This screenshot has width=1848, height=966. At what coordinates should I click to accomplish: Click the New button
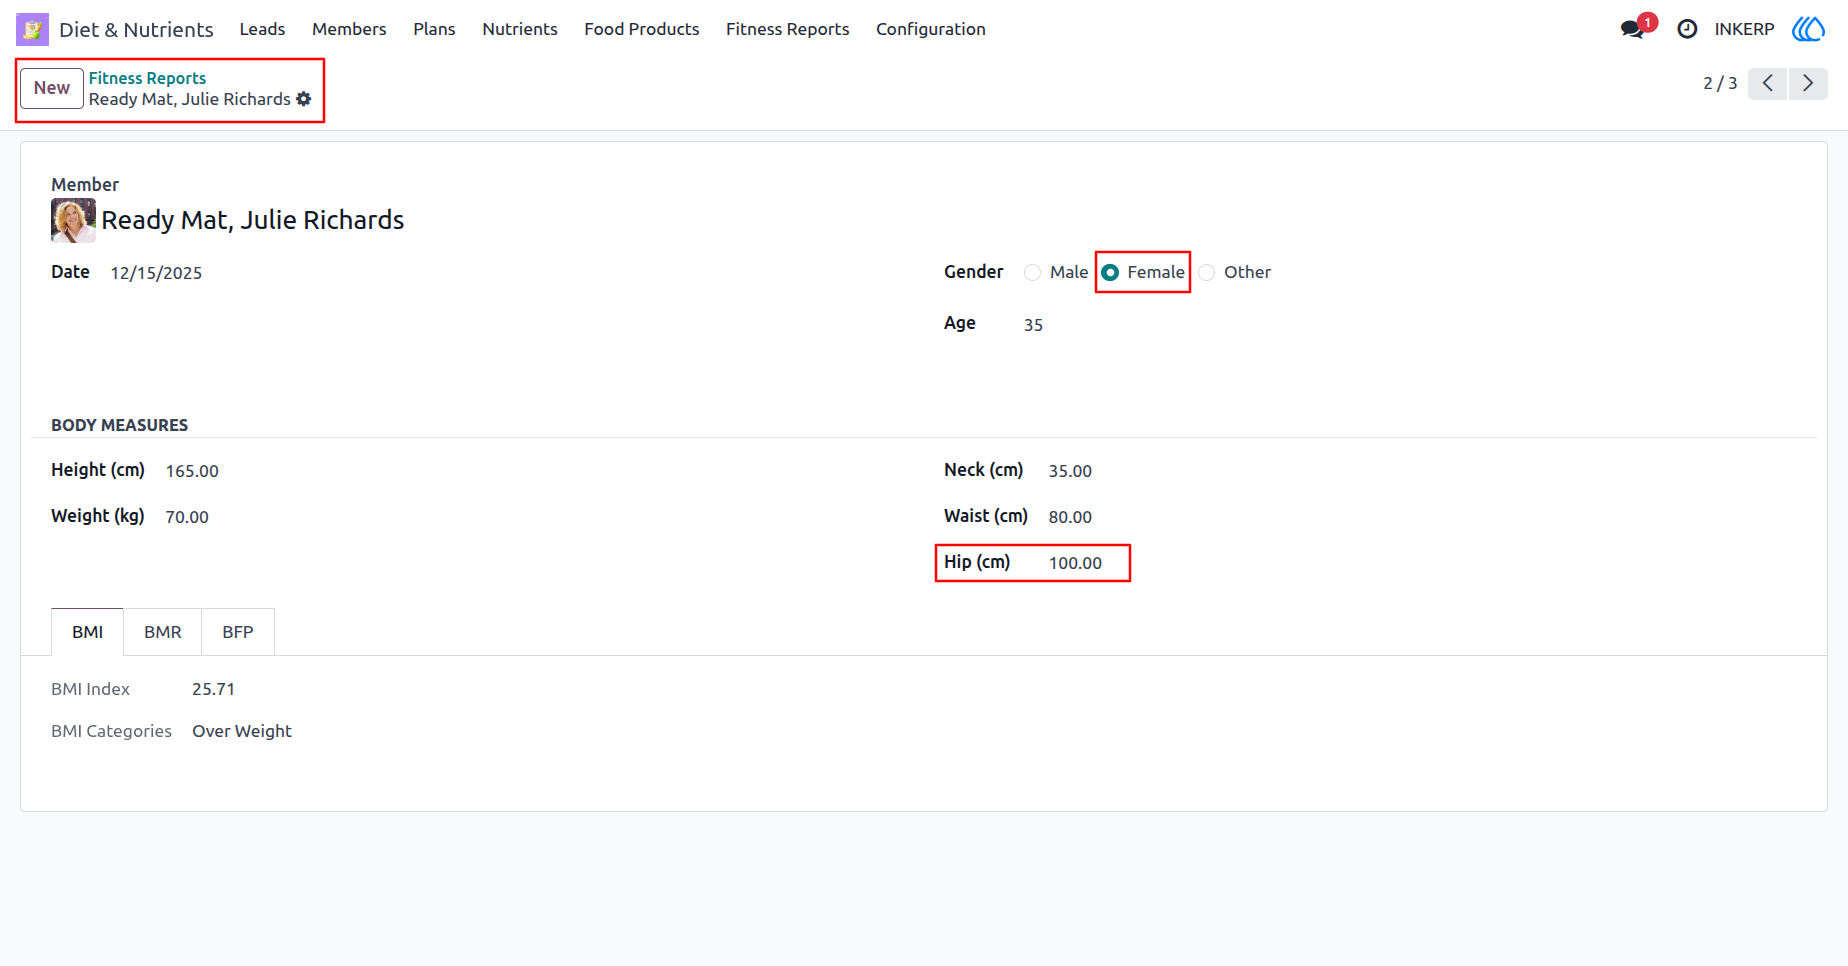click(x=52, y=88)
